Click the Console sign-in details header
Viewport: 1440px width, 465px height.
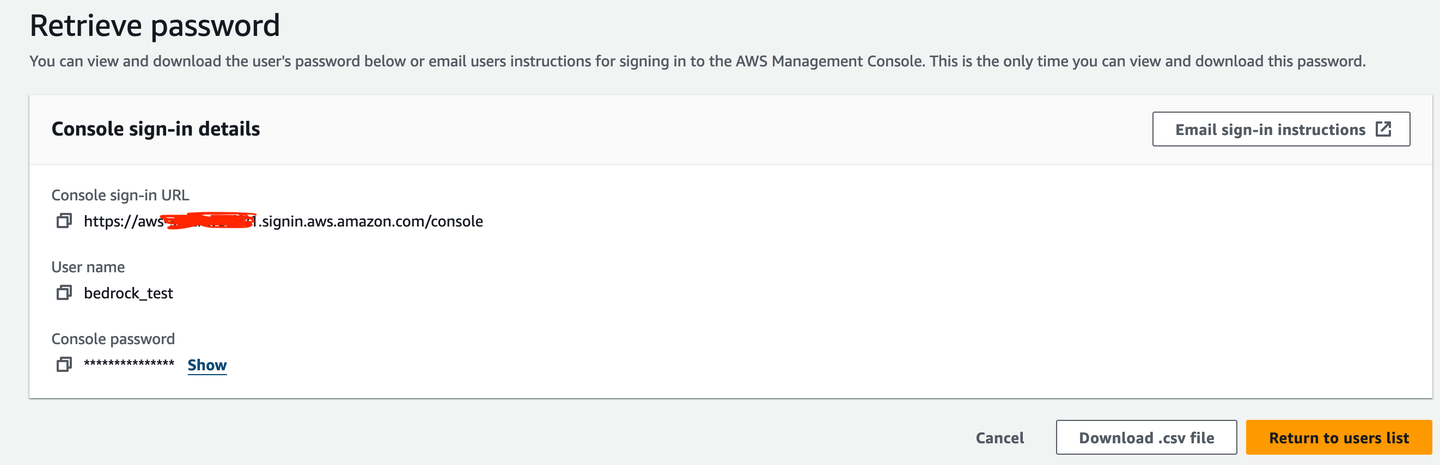(x=156, y=129)
